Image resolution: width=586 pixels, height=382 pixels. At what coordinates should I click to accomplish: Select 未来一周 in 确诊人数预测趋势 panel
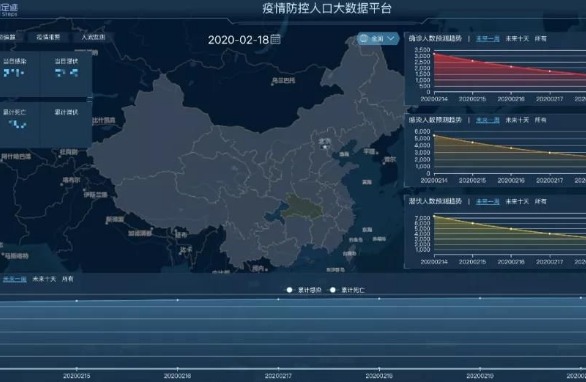(x=487, y=38)
